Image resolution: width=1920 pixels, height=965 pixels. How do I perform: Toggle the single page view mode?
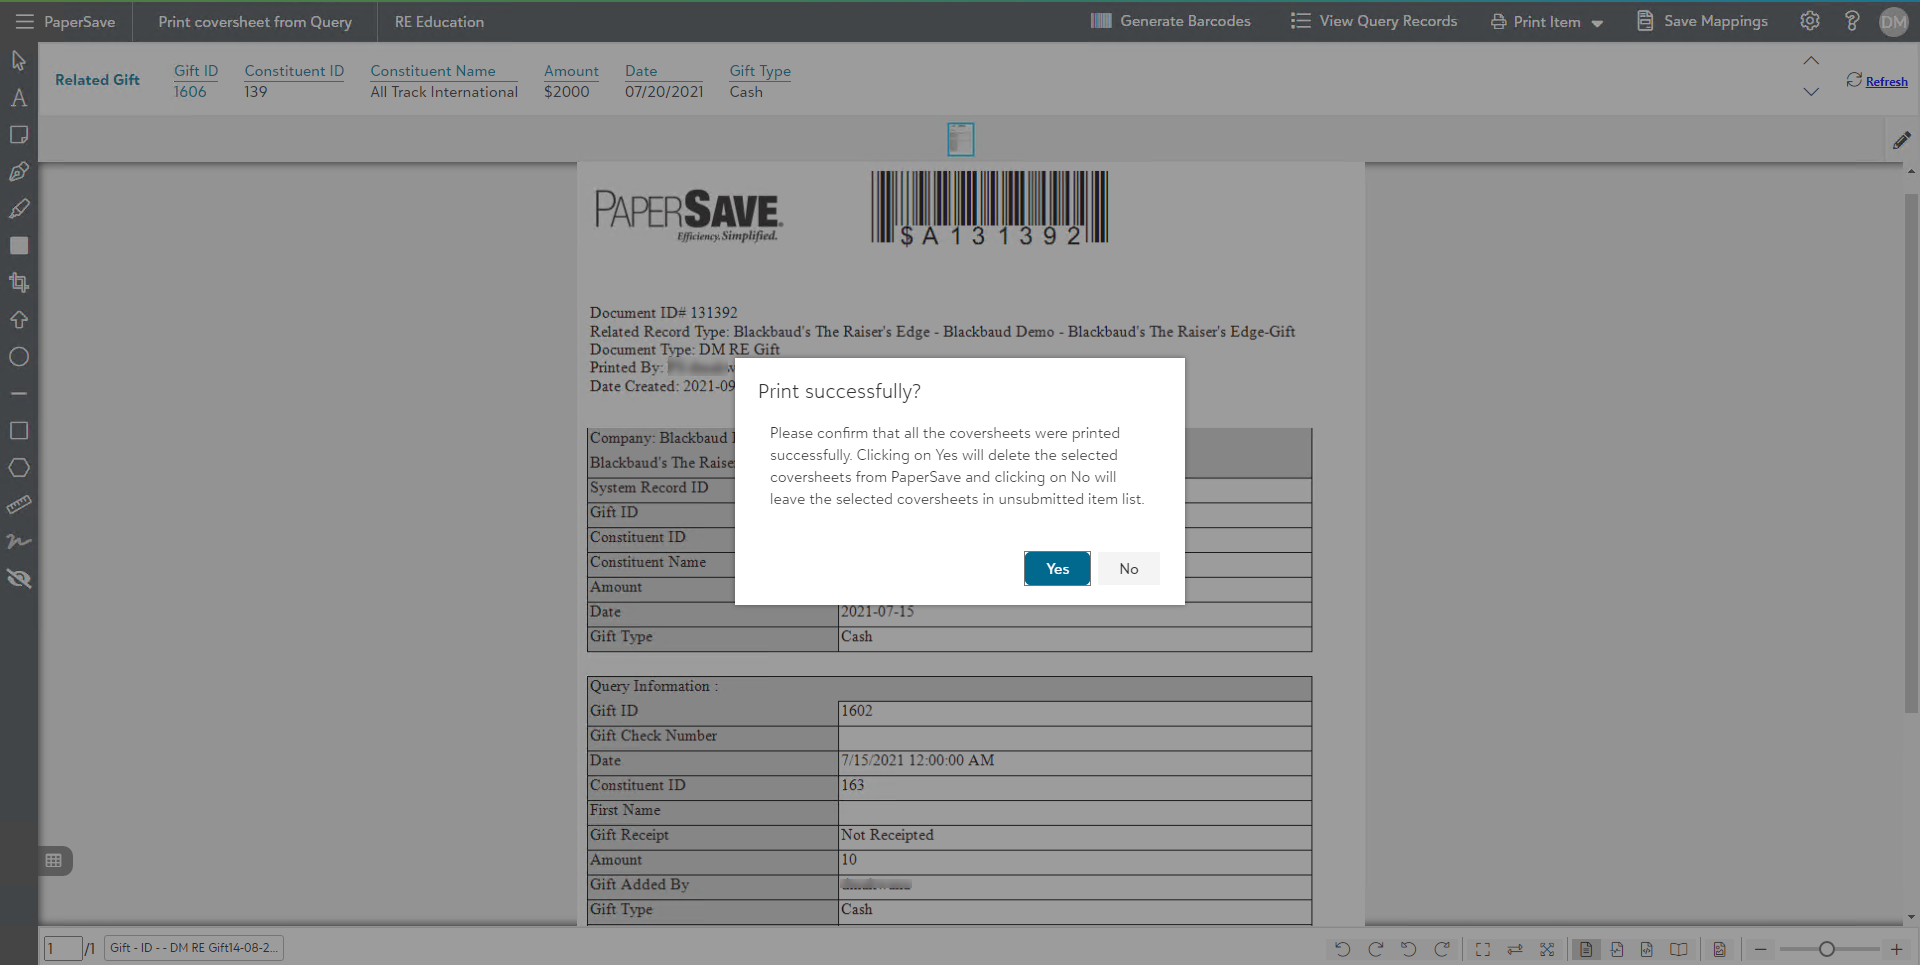click(1586, 949)
